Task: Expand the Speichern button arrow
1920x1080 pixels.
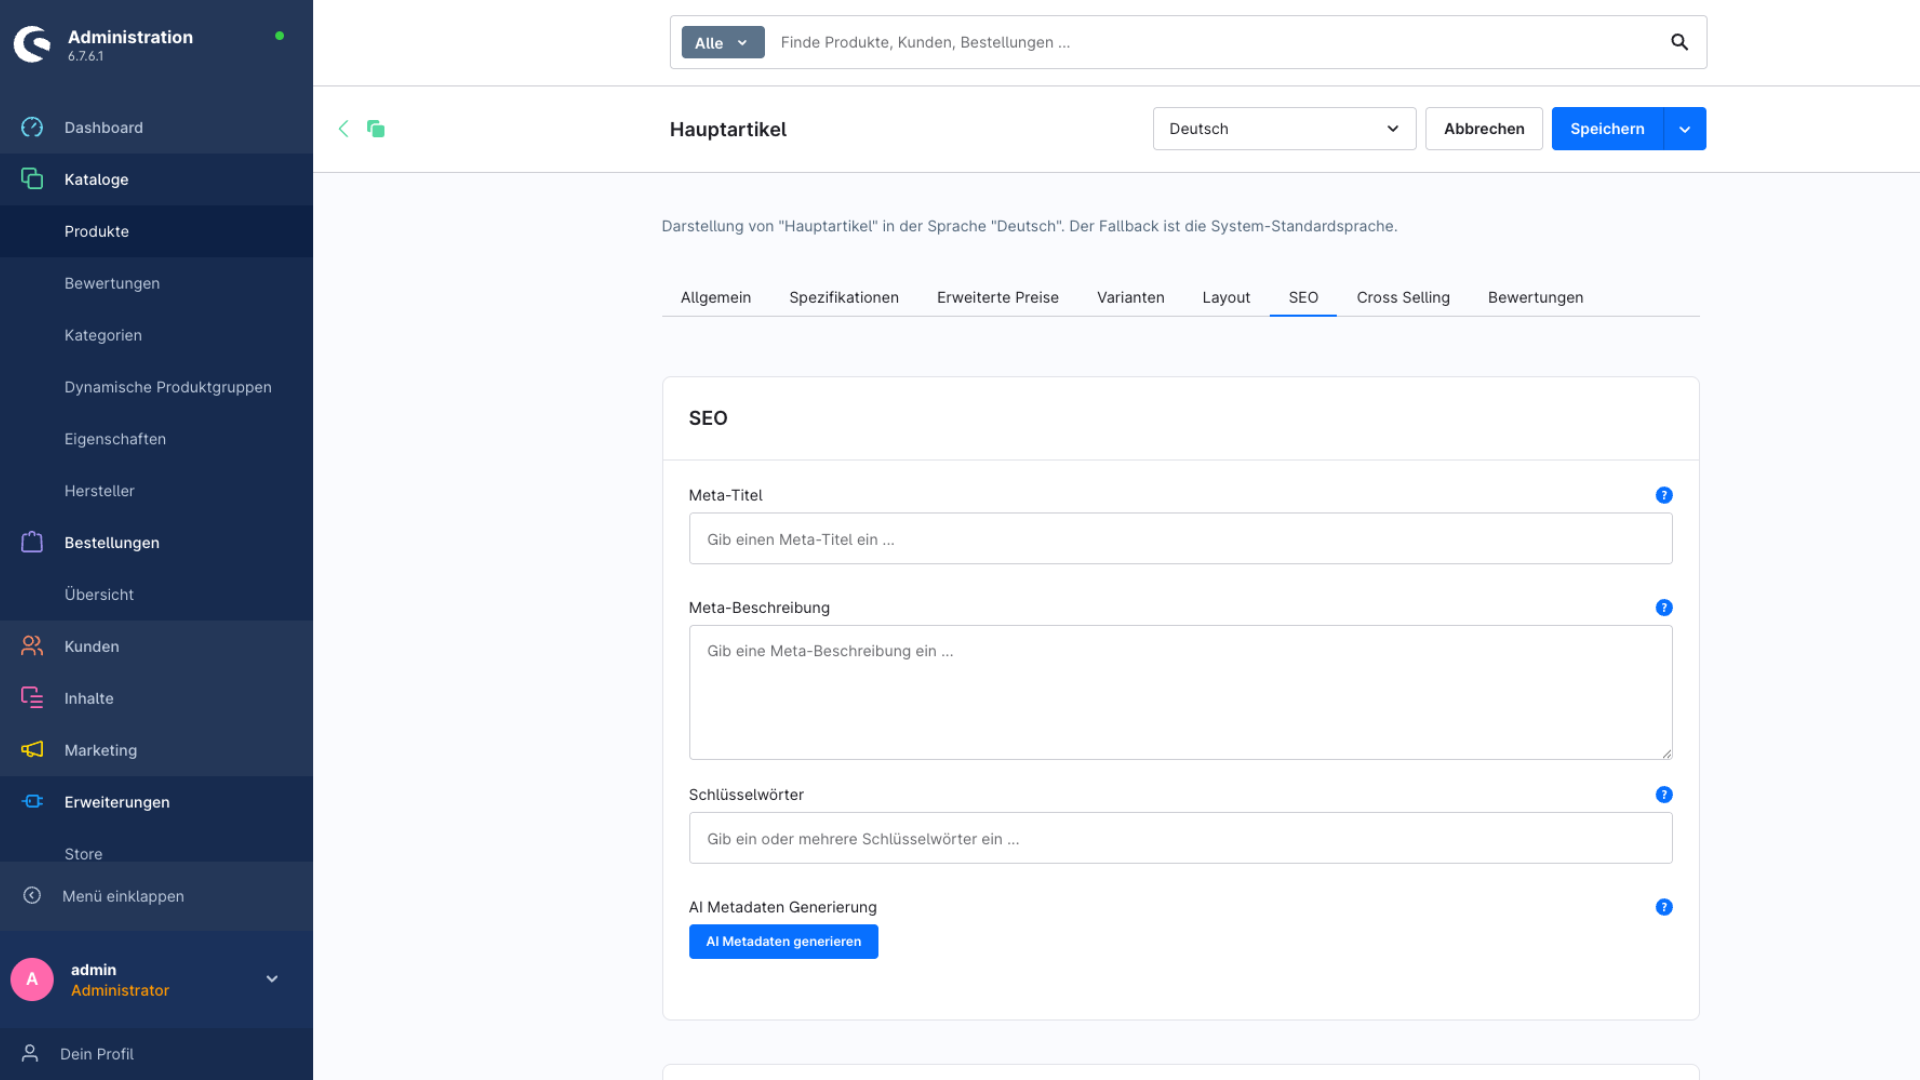Action: tap(1685, 128)
